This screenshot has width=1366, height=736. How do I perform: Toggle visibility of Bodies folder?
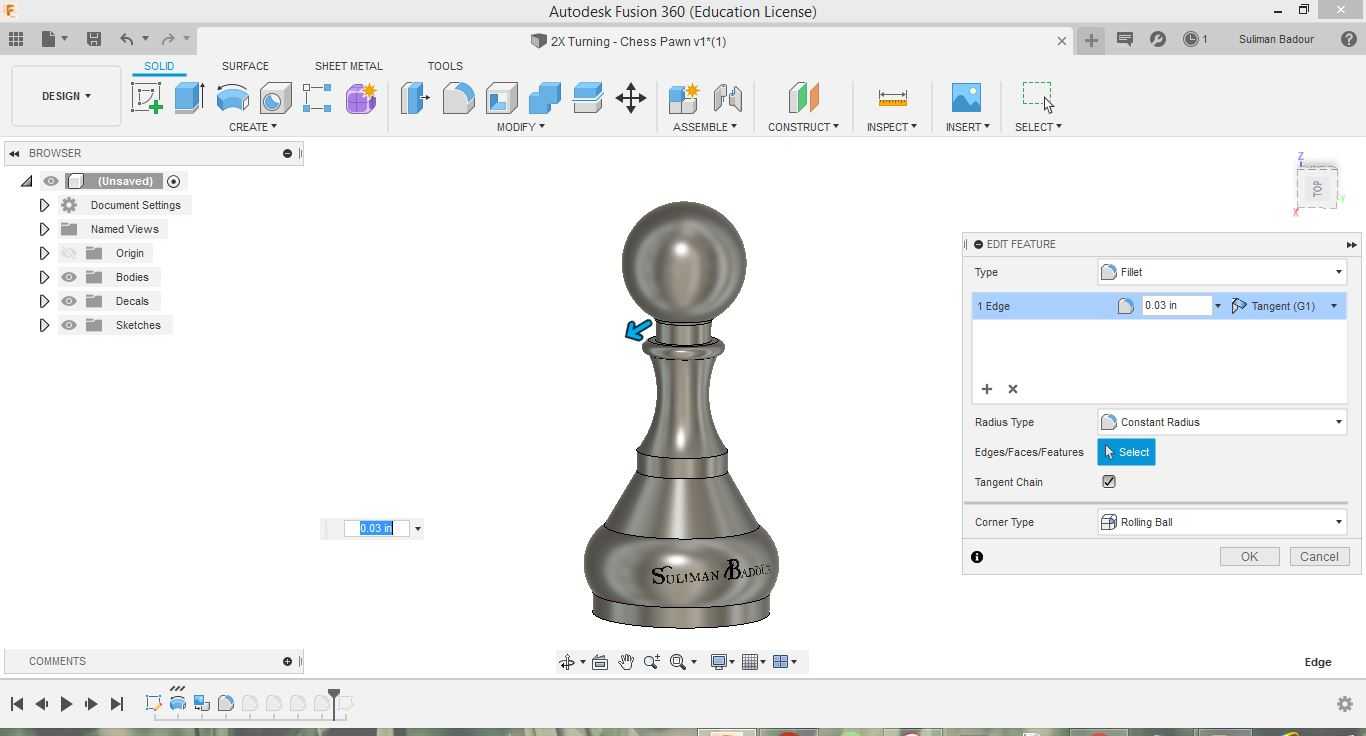coord(69,277)
